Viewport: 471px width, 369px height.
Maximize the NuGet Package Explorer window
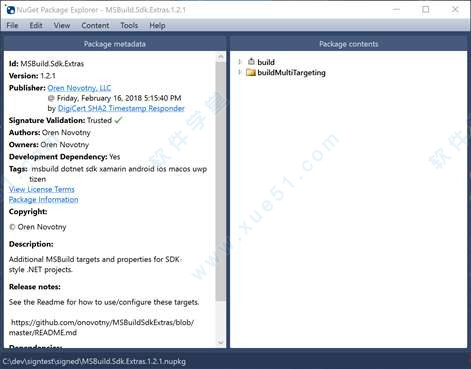[x=426, y=10]
